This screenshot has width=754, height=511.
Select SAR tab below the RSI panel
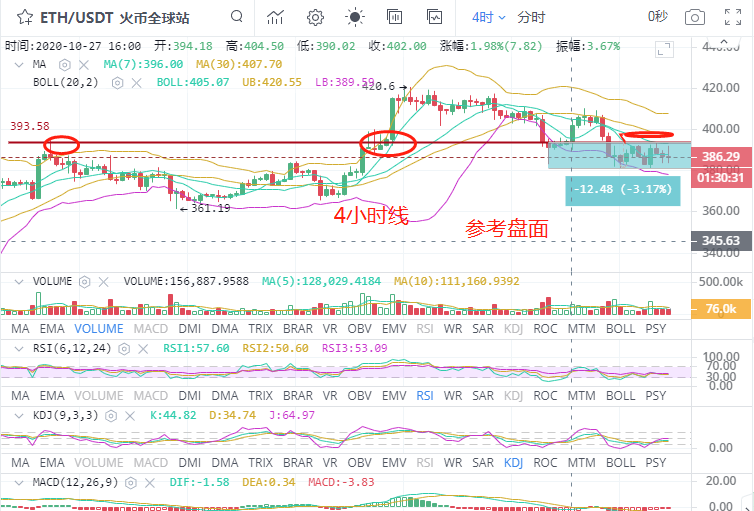483,396
